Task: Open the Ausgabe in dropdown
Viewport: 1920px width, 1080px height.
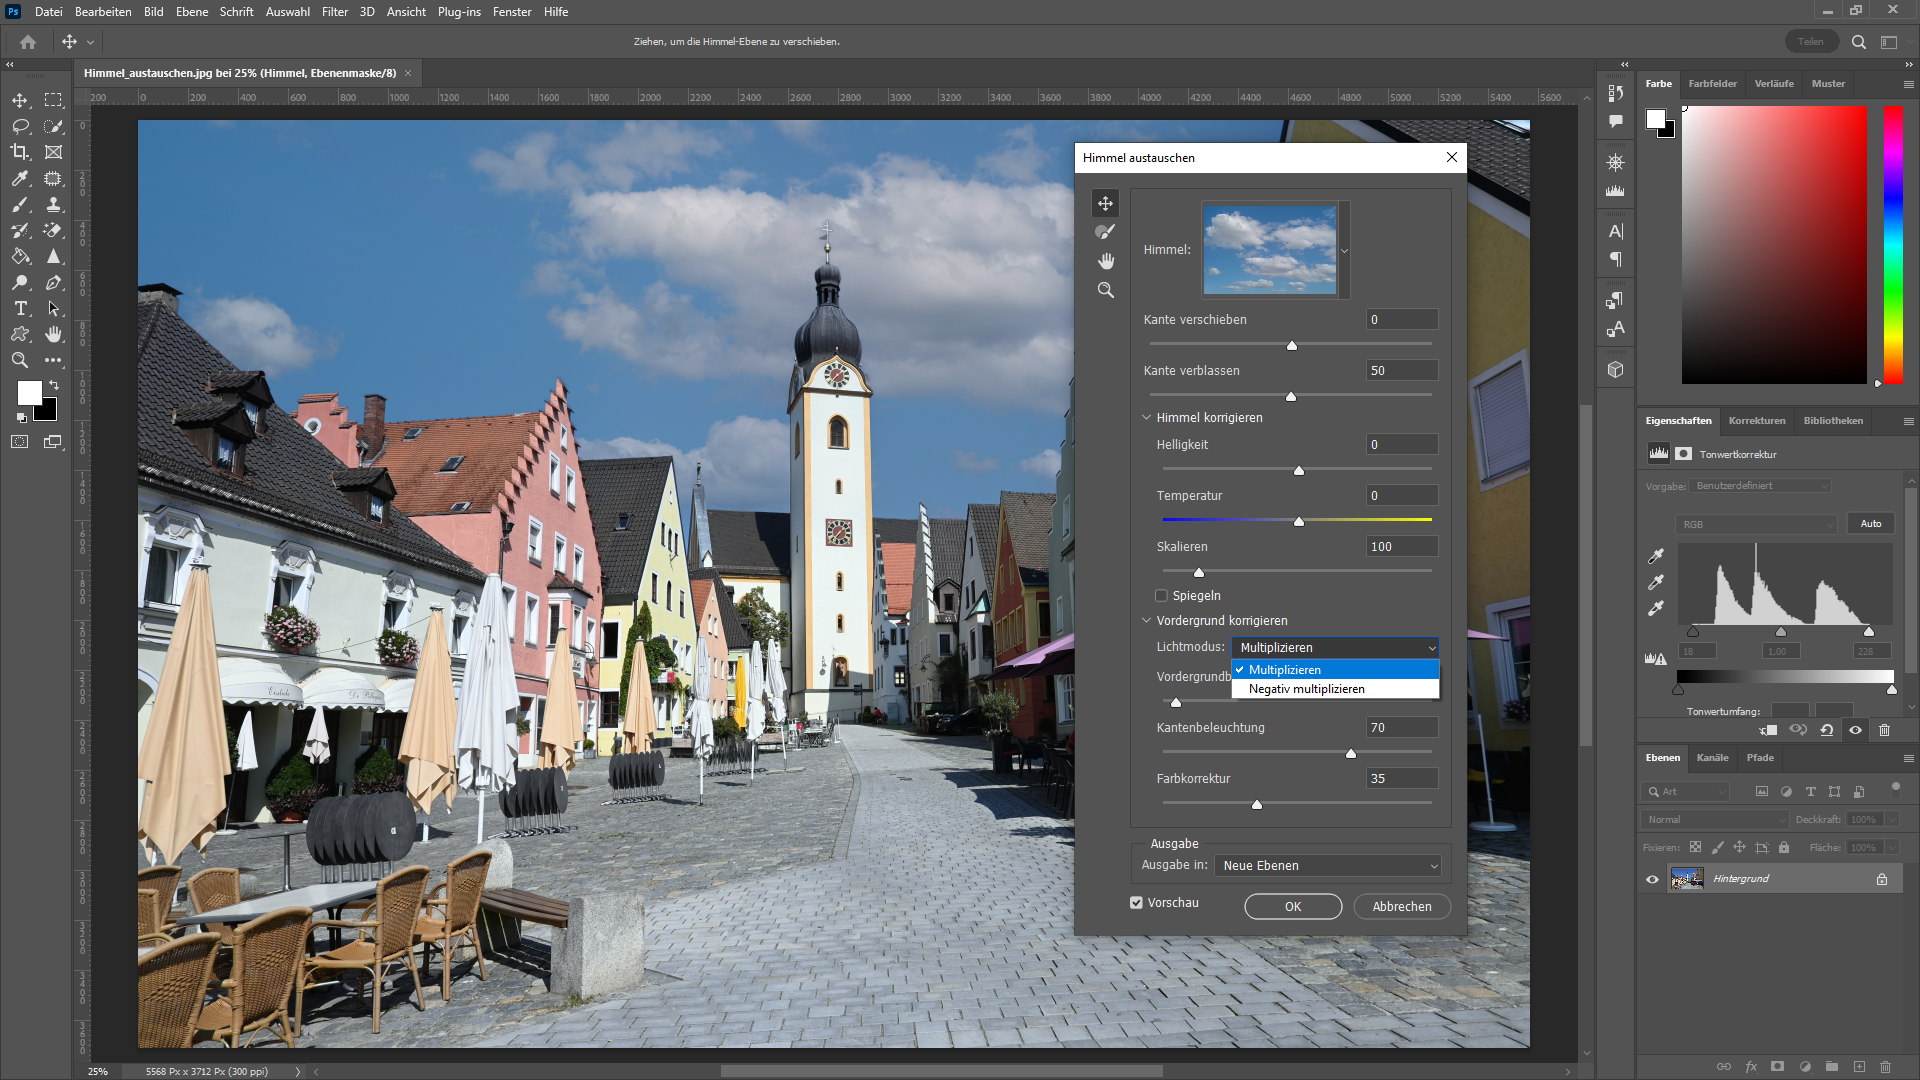Action: (x=1329, y=866)
